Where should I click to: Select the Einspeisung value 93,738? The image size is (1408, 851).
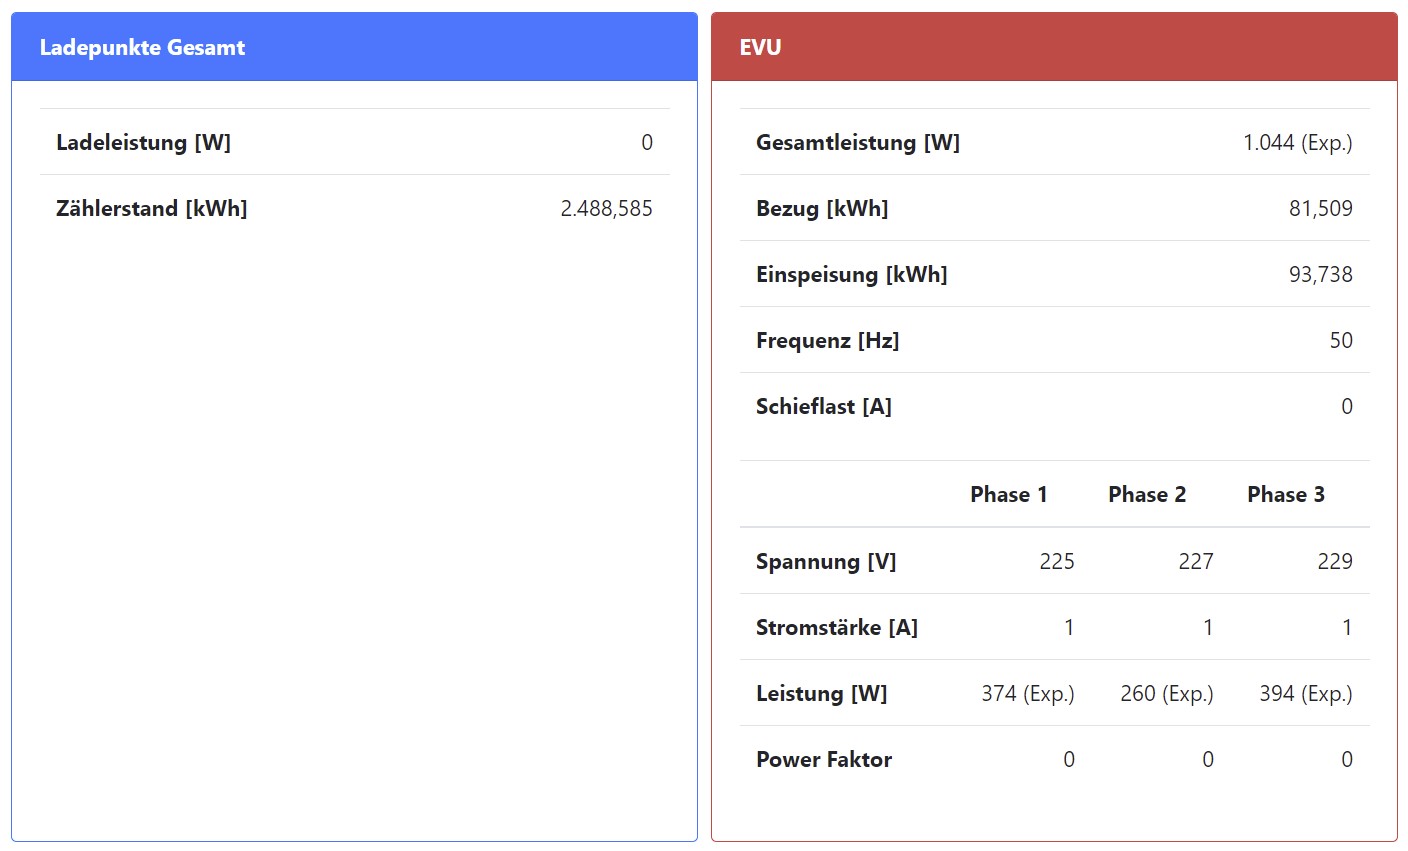tap(1320, 274)
